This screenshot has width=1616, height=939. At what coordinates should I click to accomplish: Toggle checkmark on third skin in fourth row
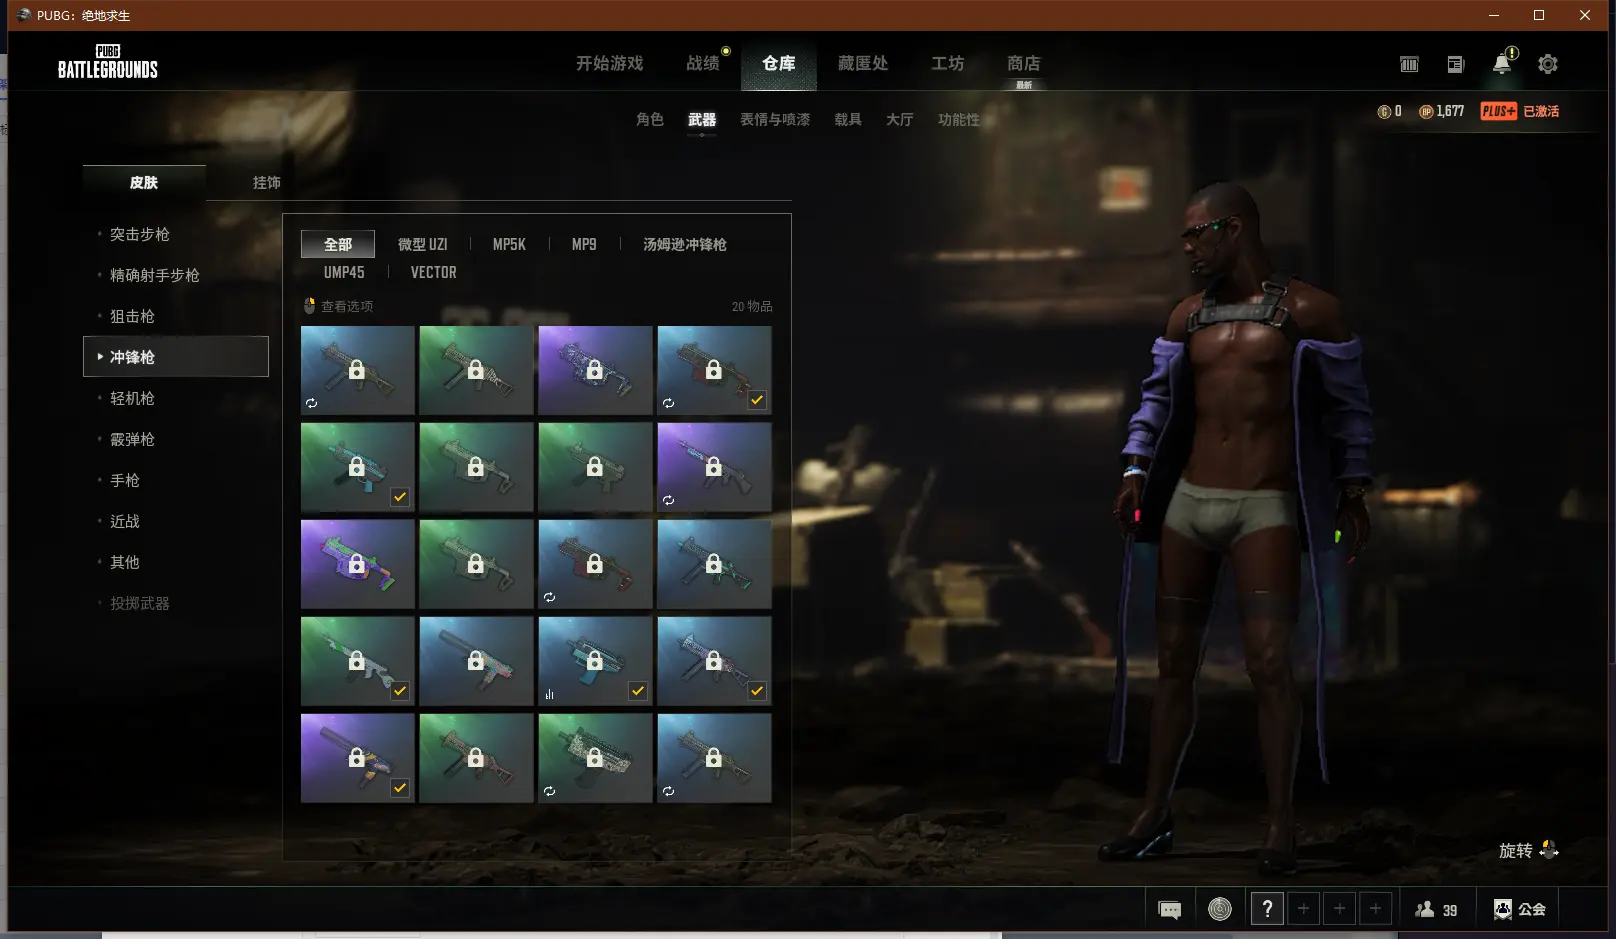coord(638,691)
